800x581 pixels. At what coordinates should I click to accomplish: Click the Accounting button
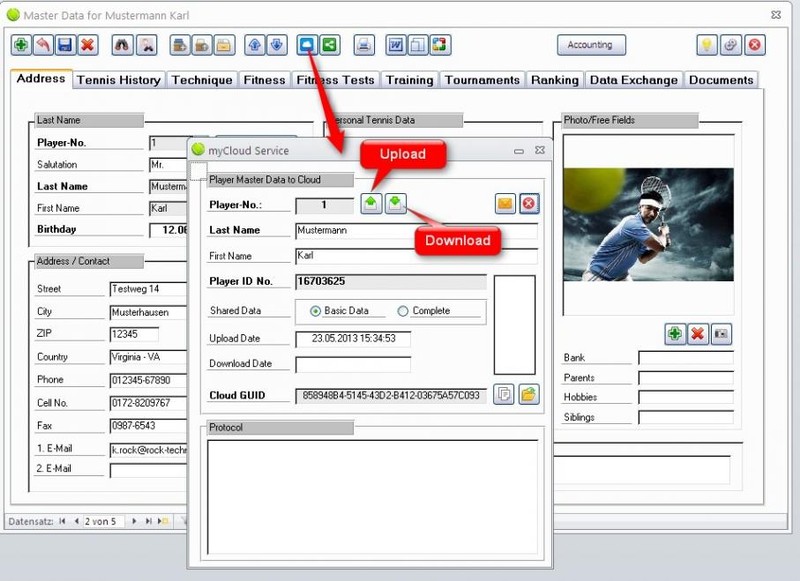(x=590, y=45)
